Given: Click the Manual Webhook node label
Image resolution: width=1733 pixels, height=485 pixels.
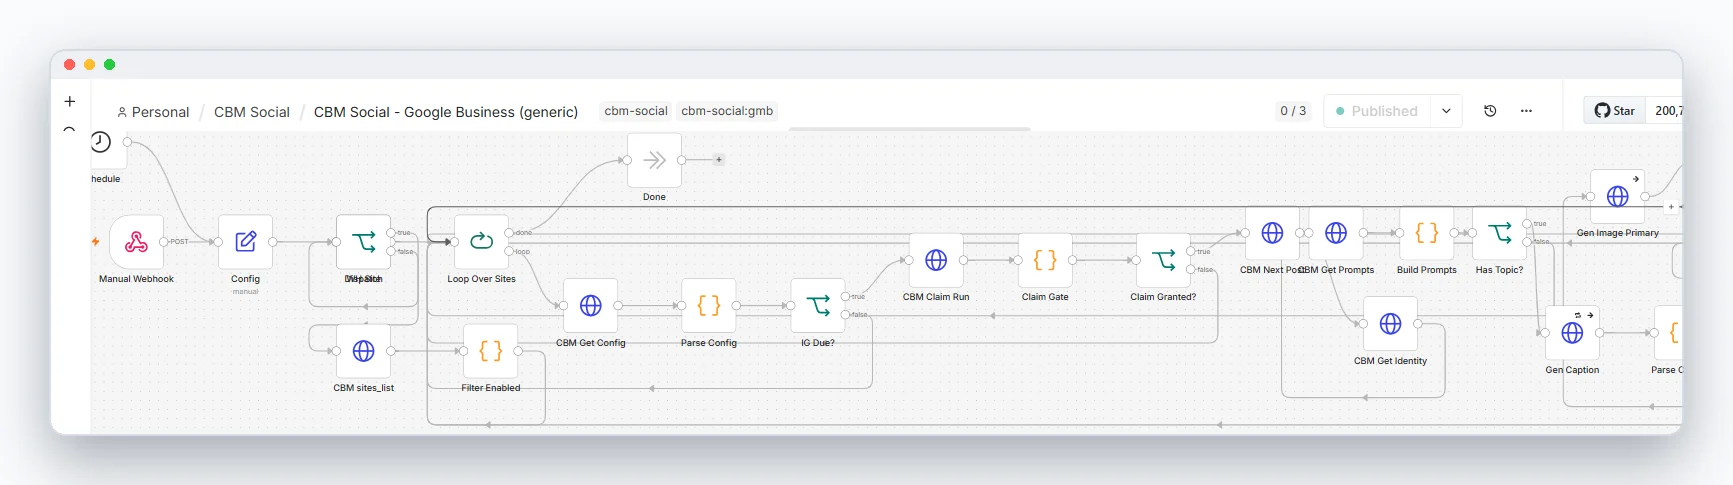Looking at the screenshot, I should point(136,279).
